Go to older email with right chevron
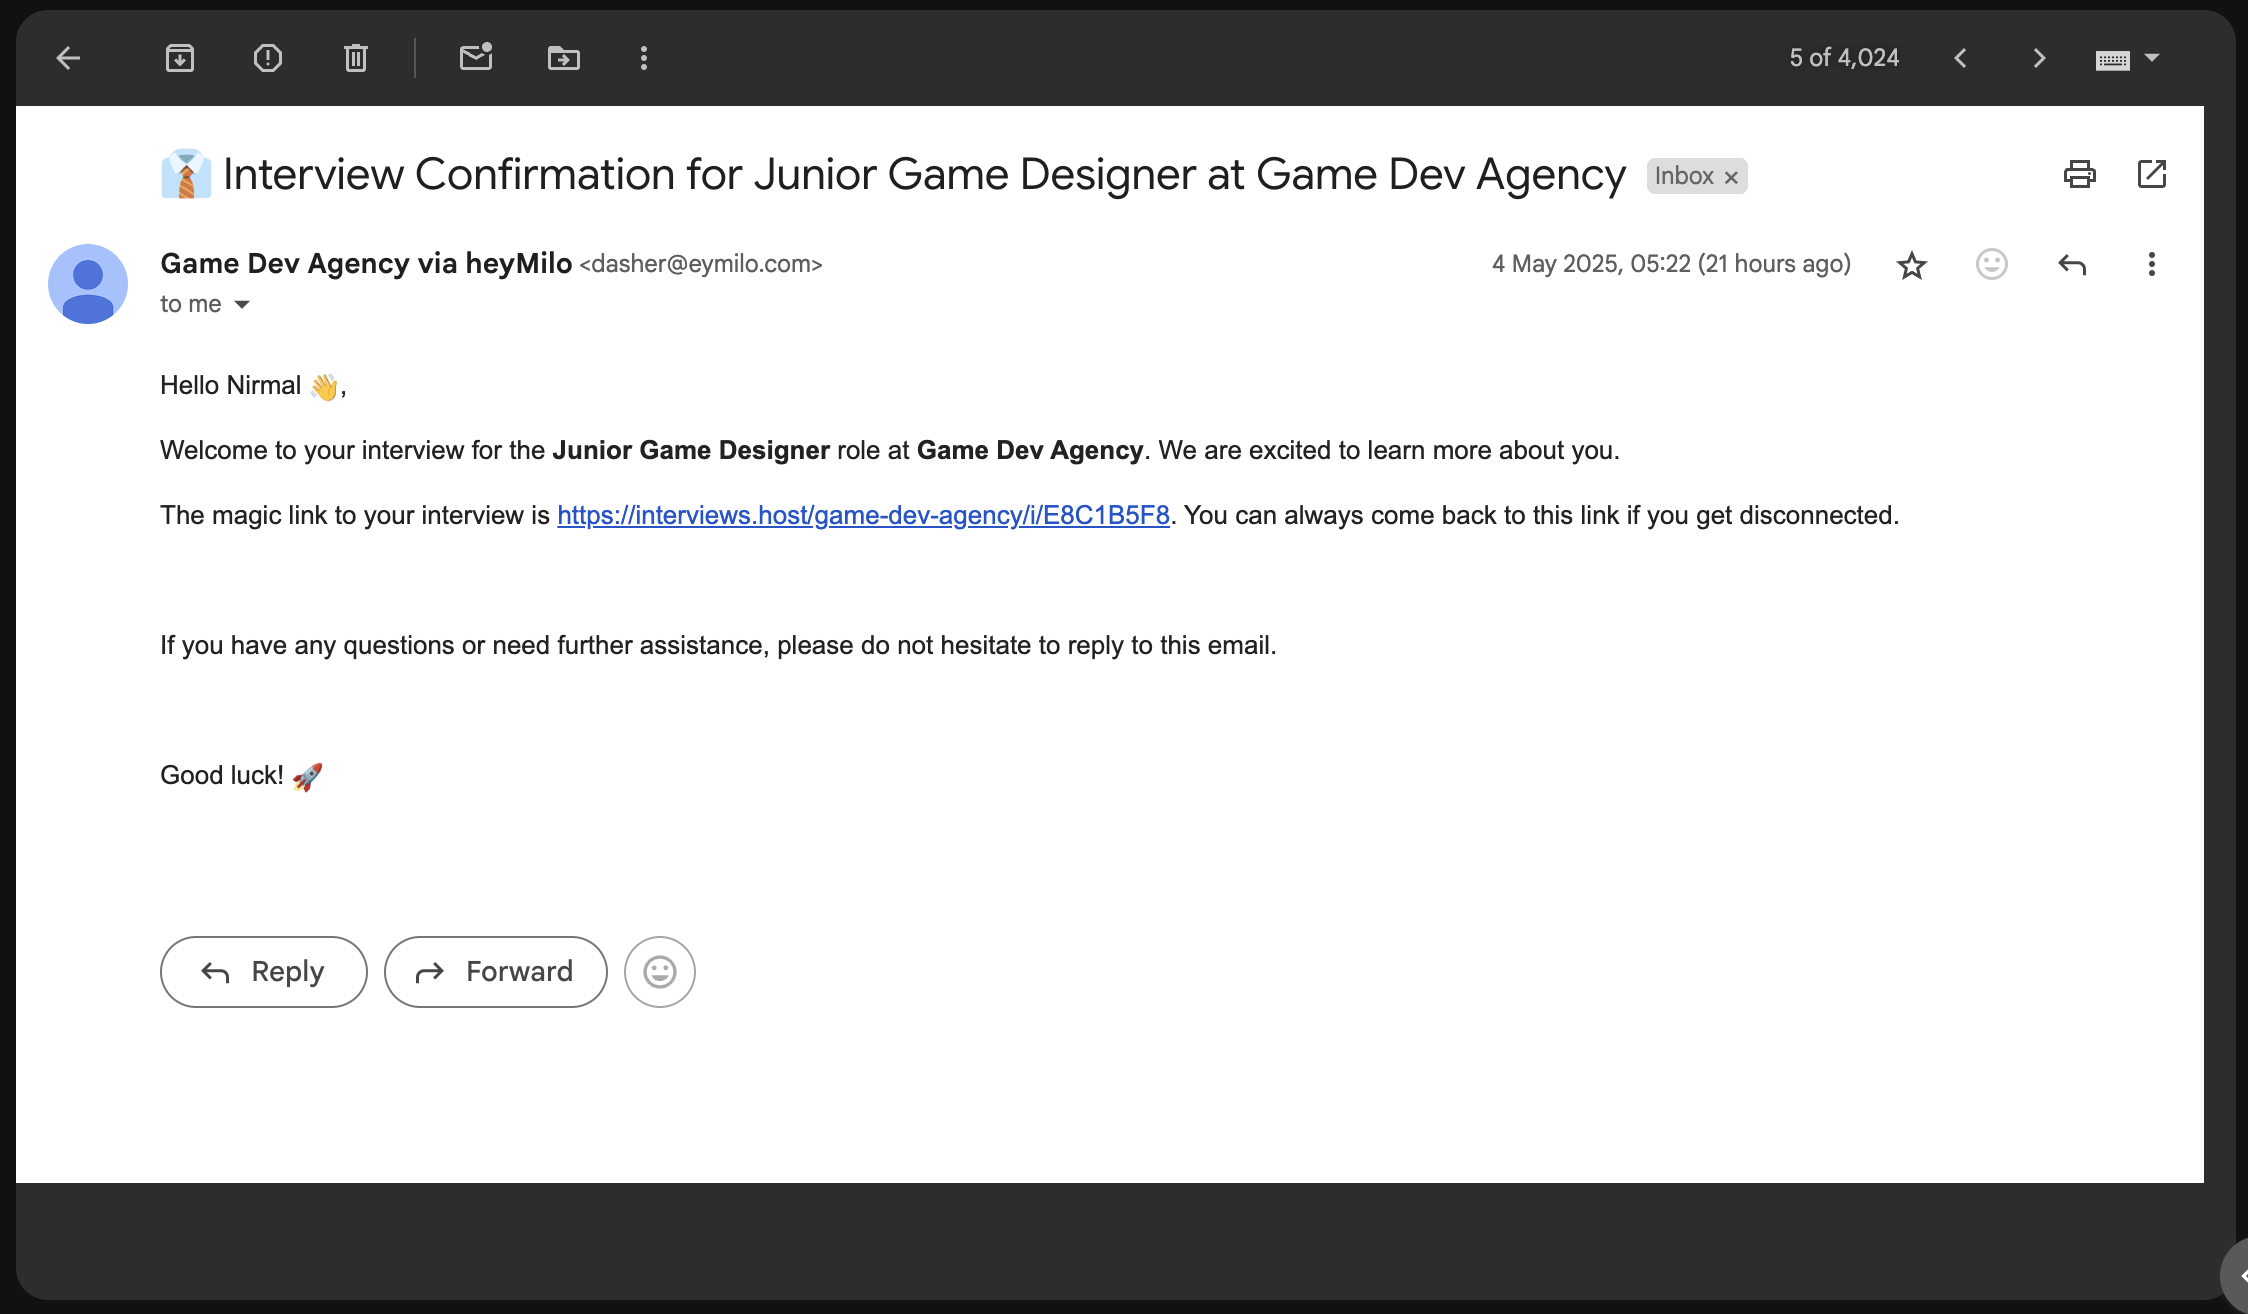Image resolution: width=2248 pixels, height=1314 pixels. pyautogui.click(x=2040, y=58)
